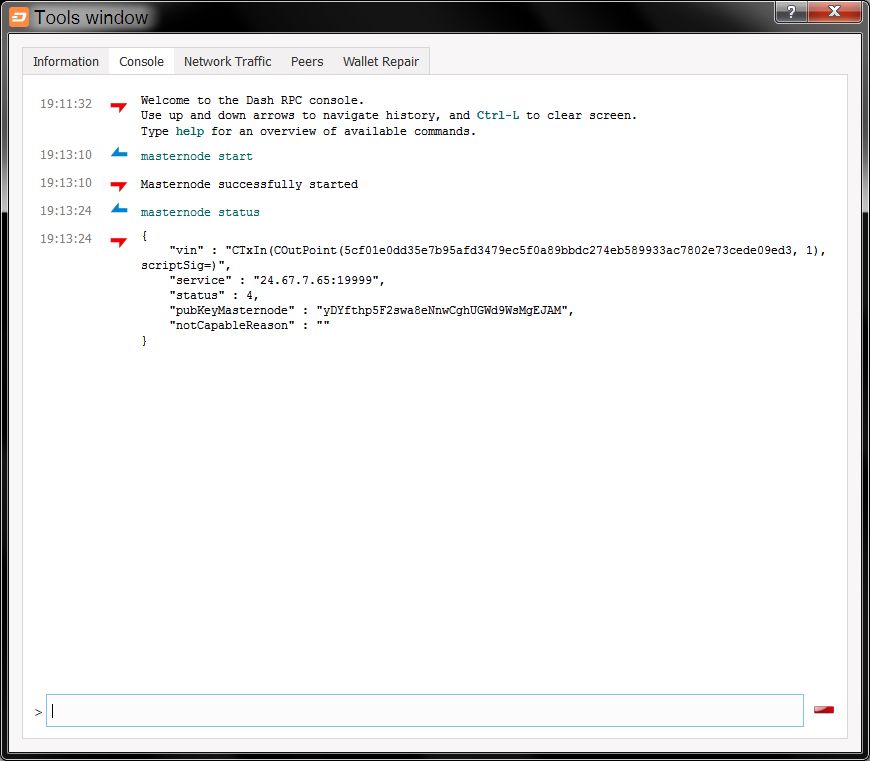Click 'Masternode successfully started' message
The width and height of the screenshot is (870, 761).
249,184
